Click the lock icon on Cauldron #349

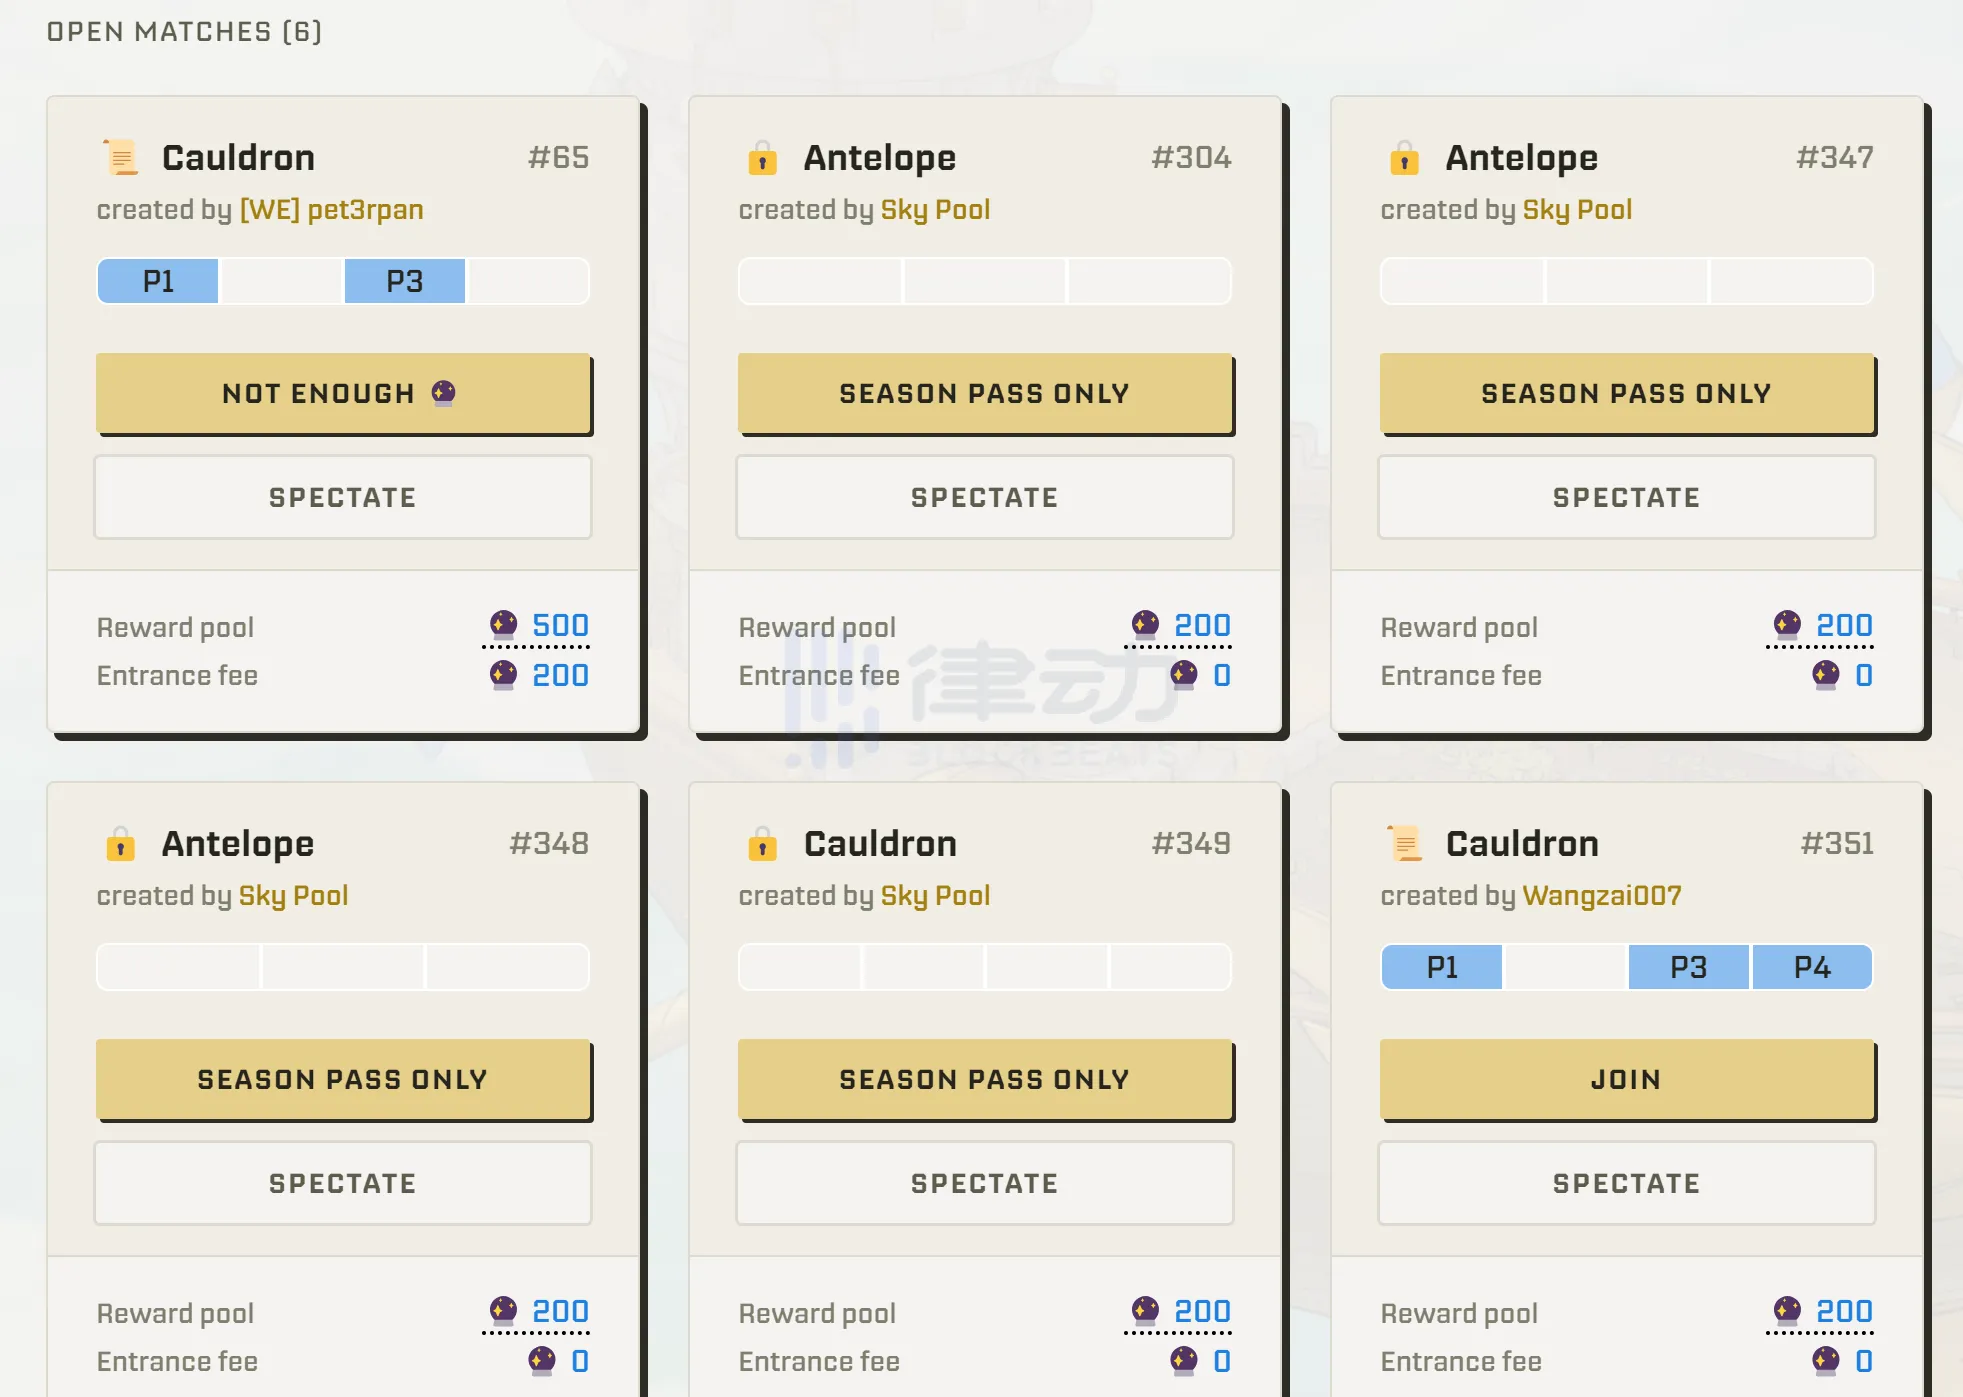point(762,844)
